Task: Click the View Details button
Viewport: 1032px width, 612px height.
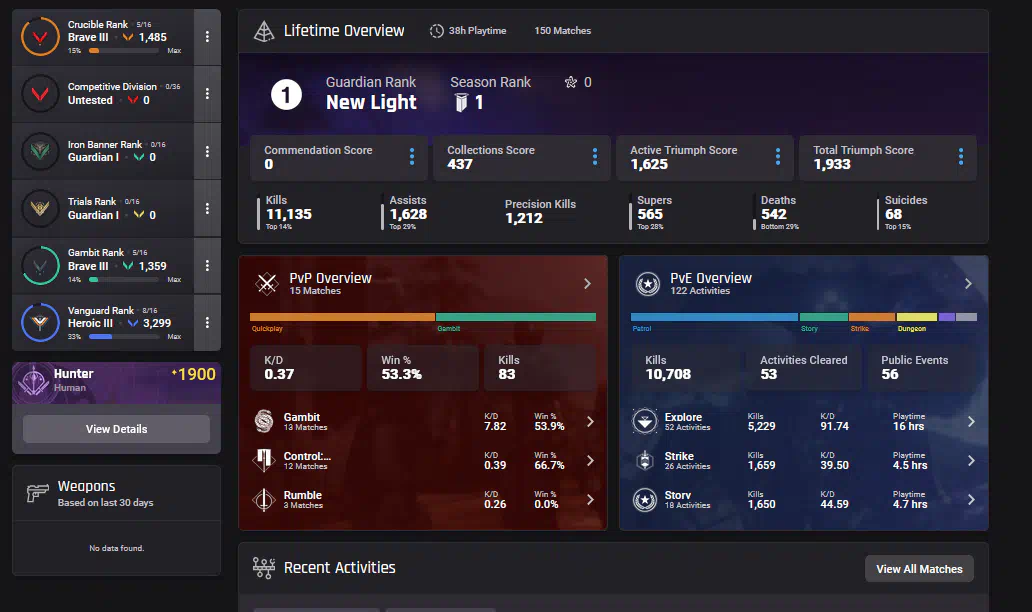Action: [116, 429]
